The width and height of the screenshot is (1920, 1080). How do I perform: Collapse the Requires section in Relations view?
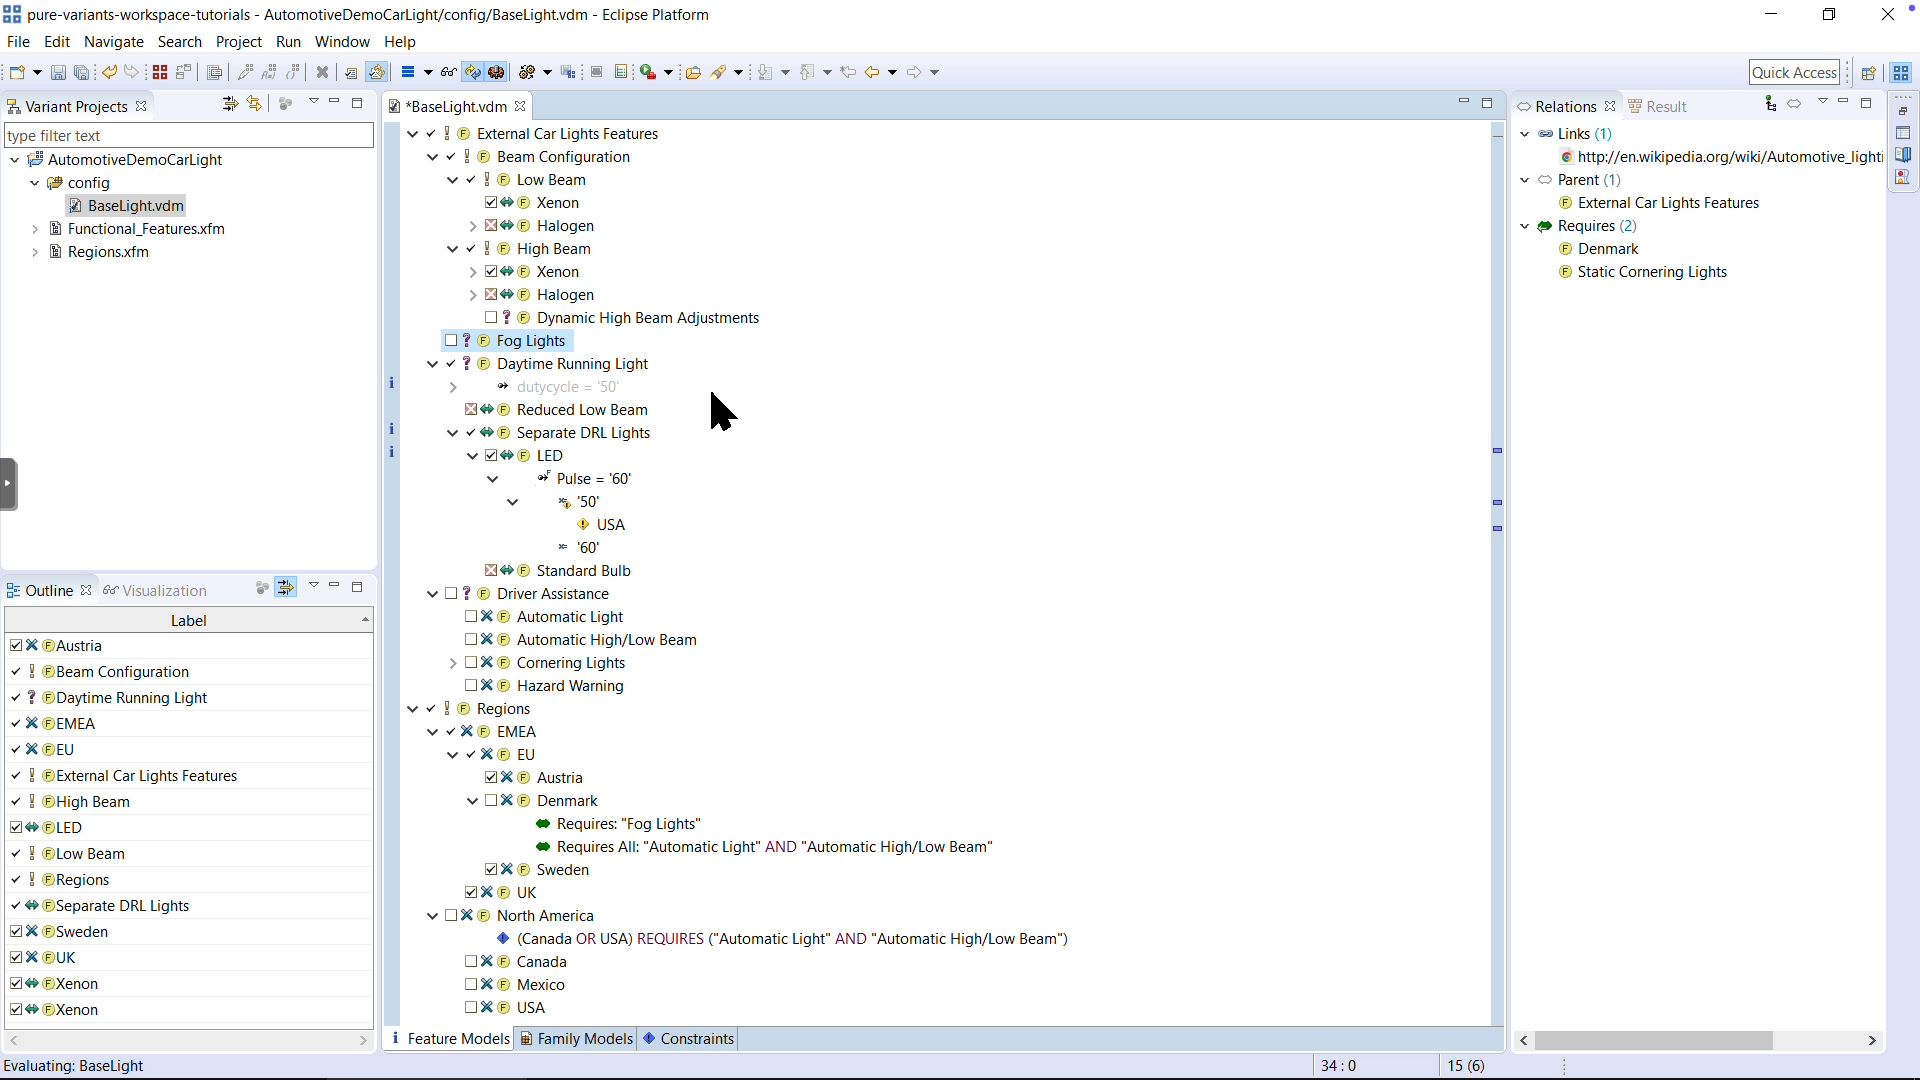click(x=1526, y=226)
